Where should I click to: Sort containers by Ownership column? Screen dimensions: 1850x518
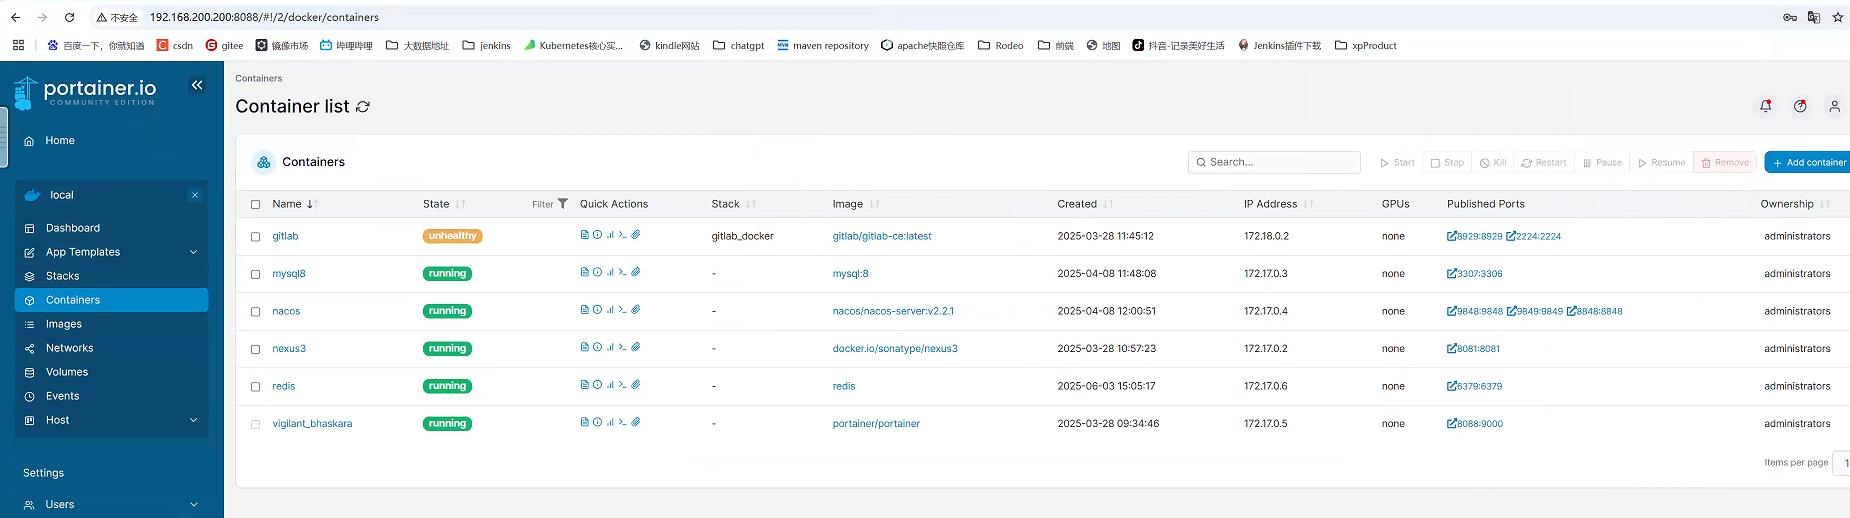(1795, 204)
